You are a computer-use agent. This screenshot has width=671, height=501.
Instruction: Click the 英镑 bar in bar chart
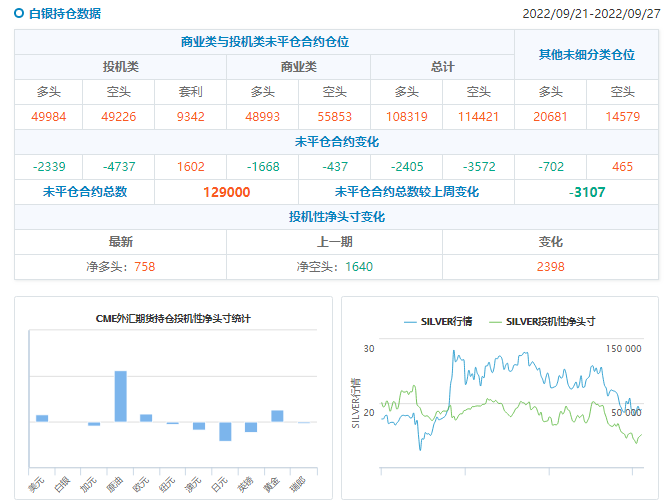(251, 427)
